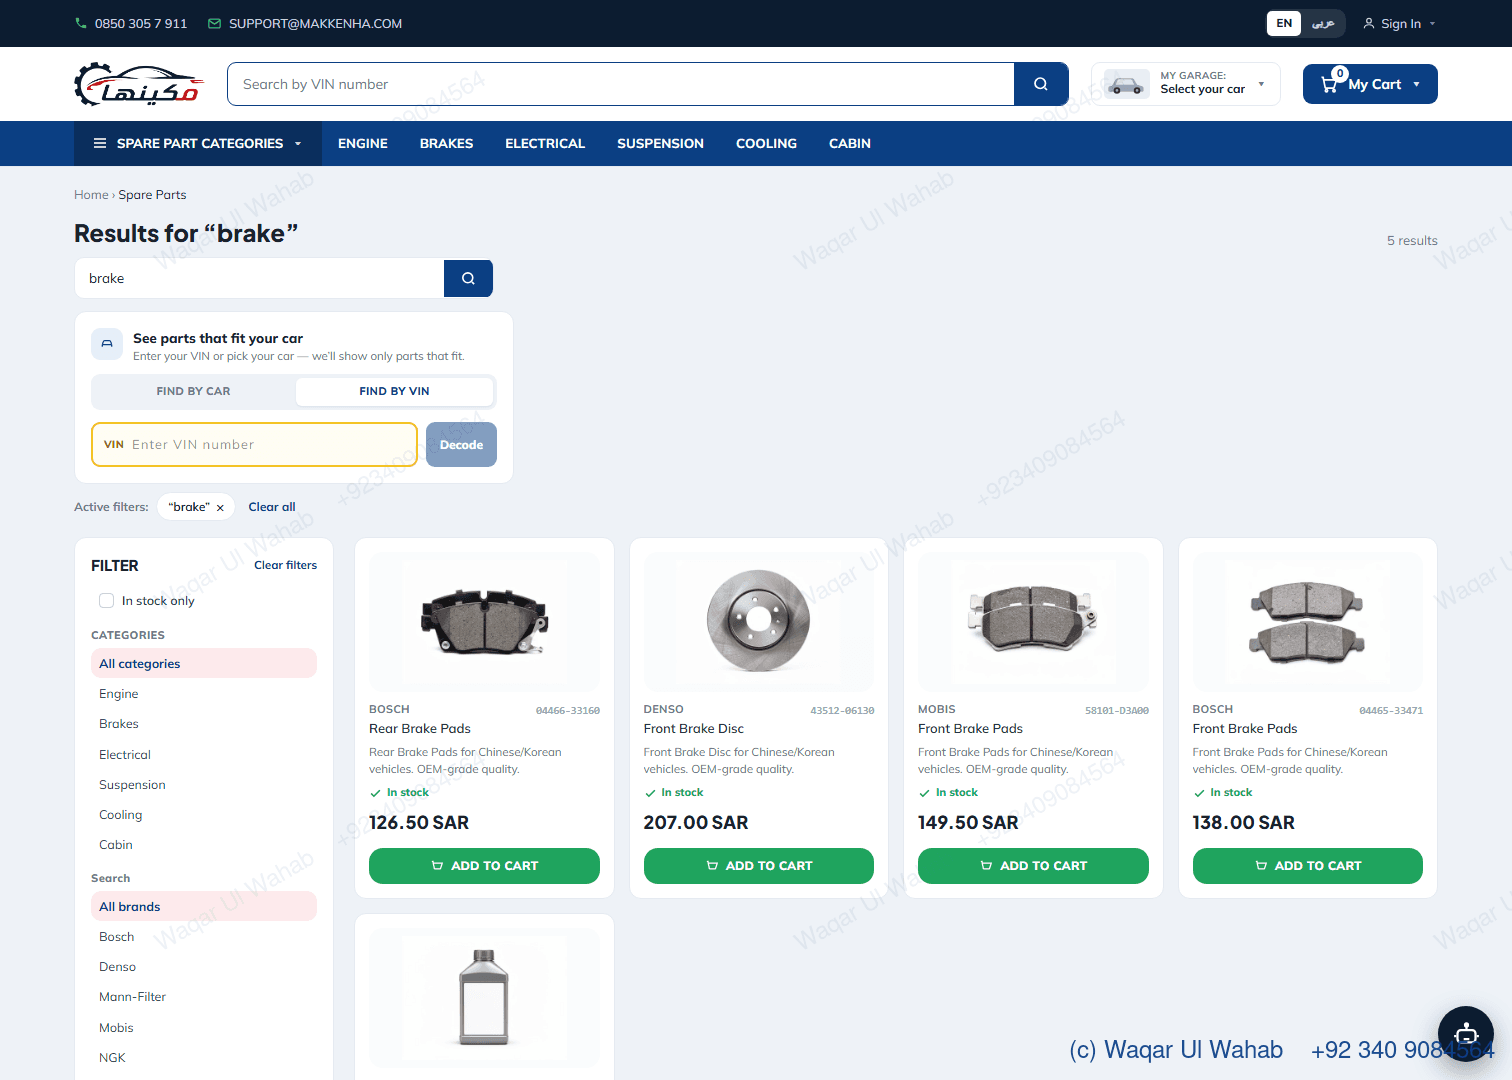Open the fluid bottle product image
The width and height of the screenshot is (1512, 1080).
click(484, 997)
